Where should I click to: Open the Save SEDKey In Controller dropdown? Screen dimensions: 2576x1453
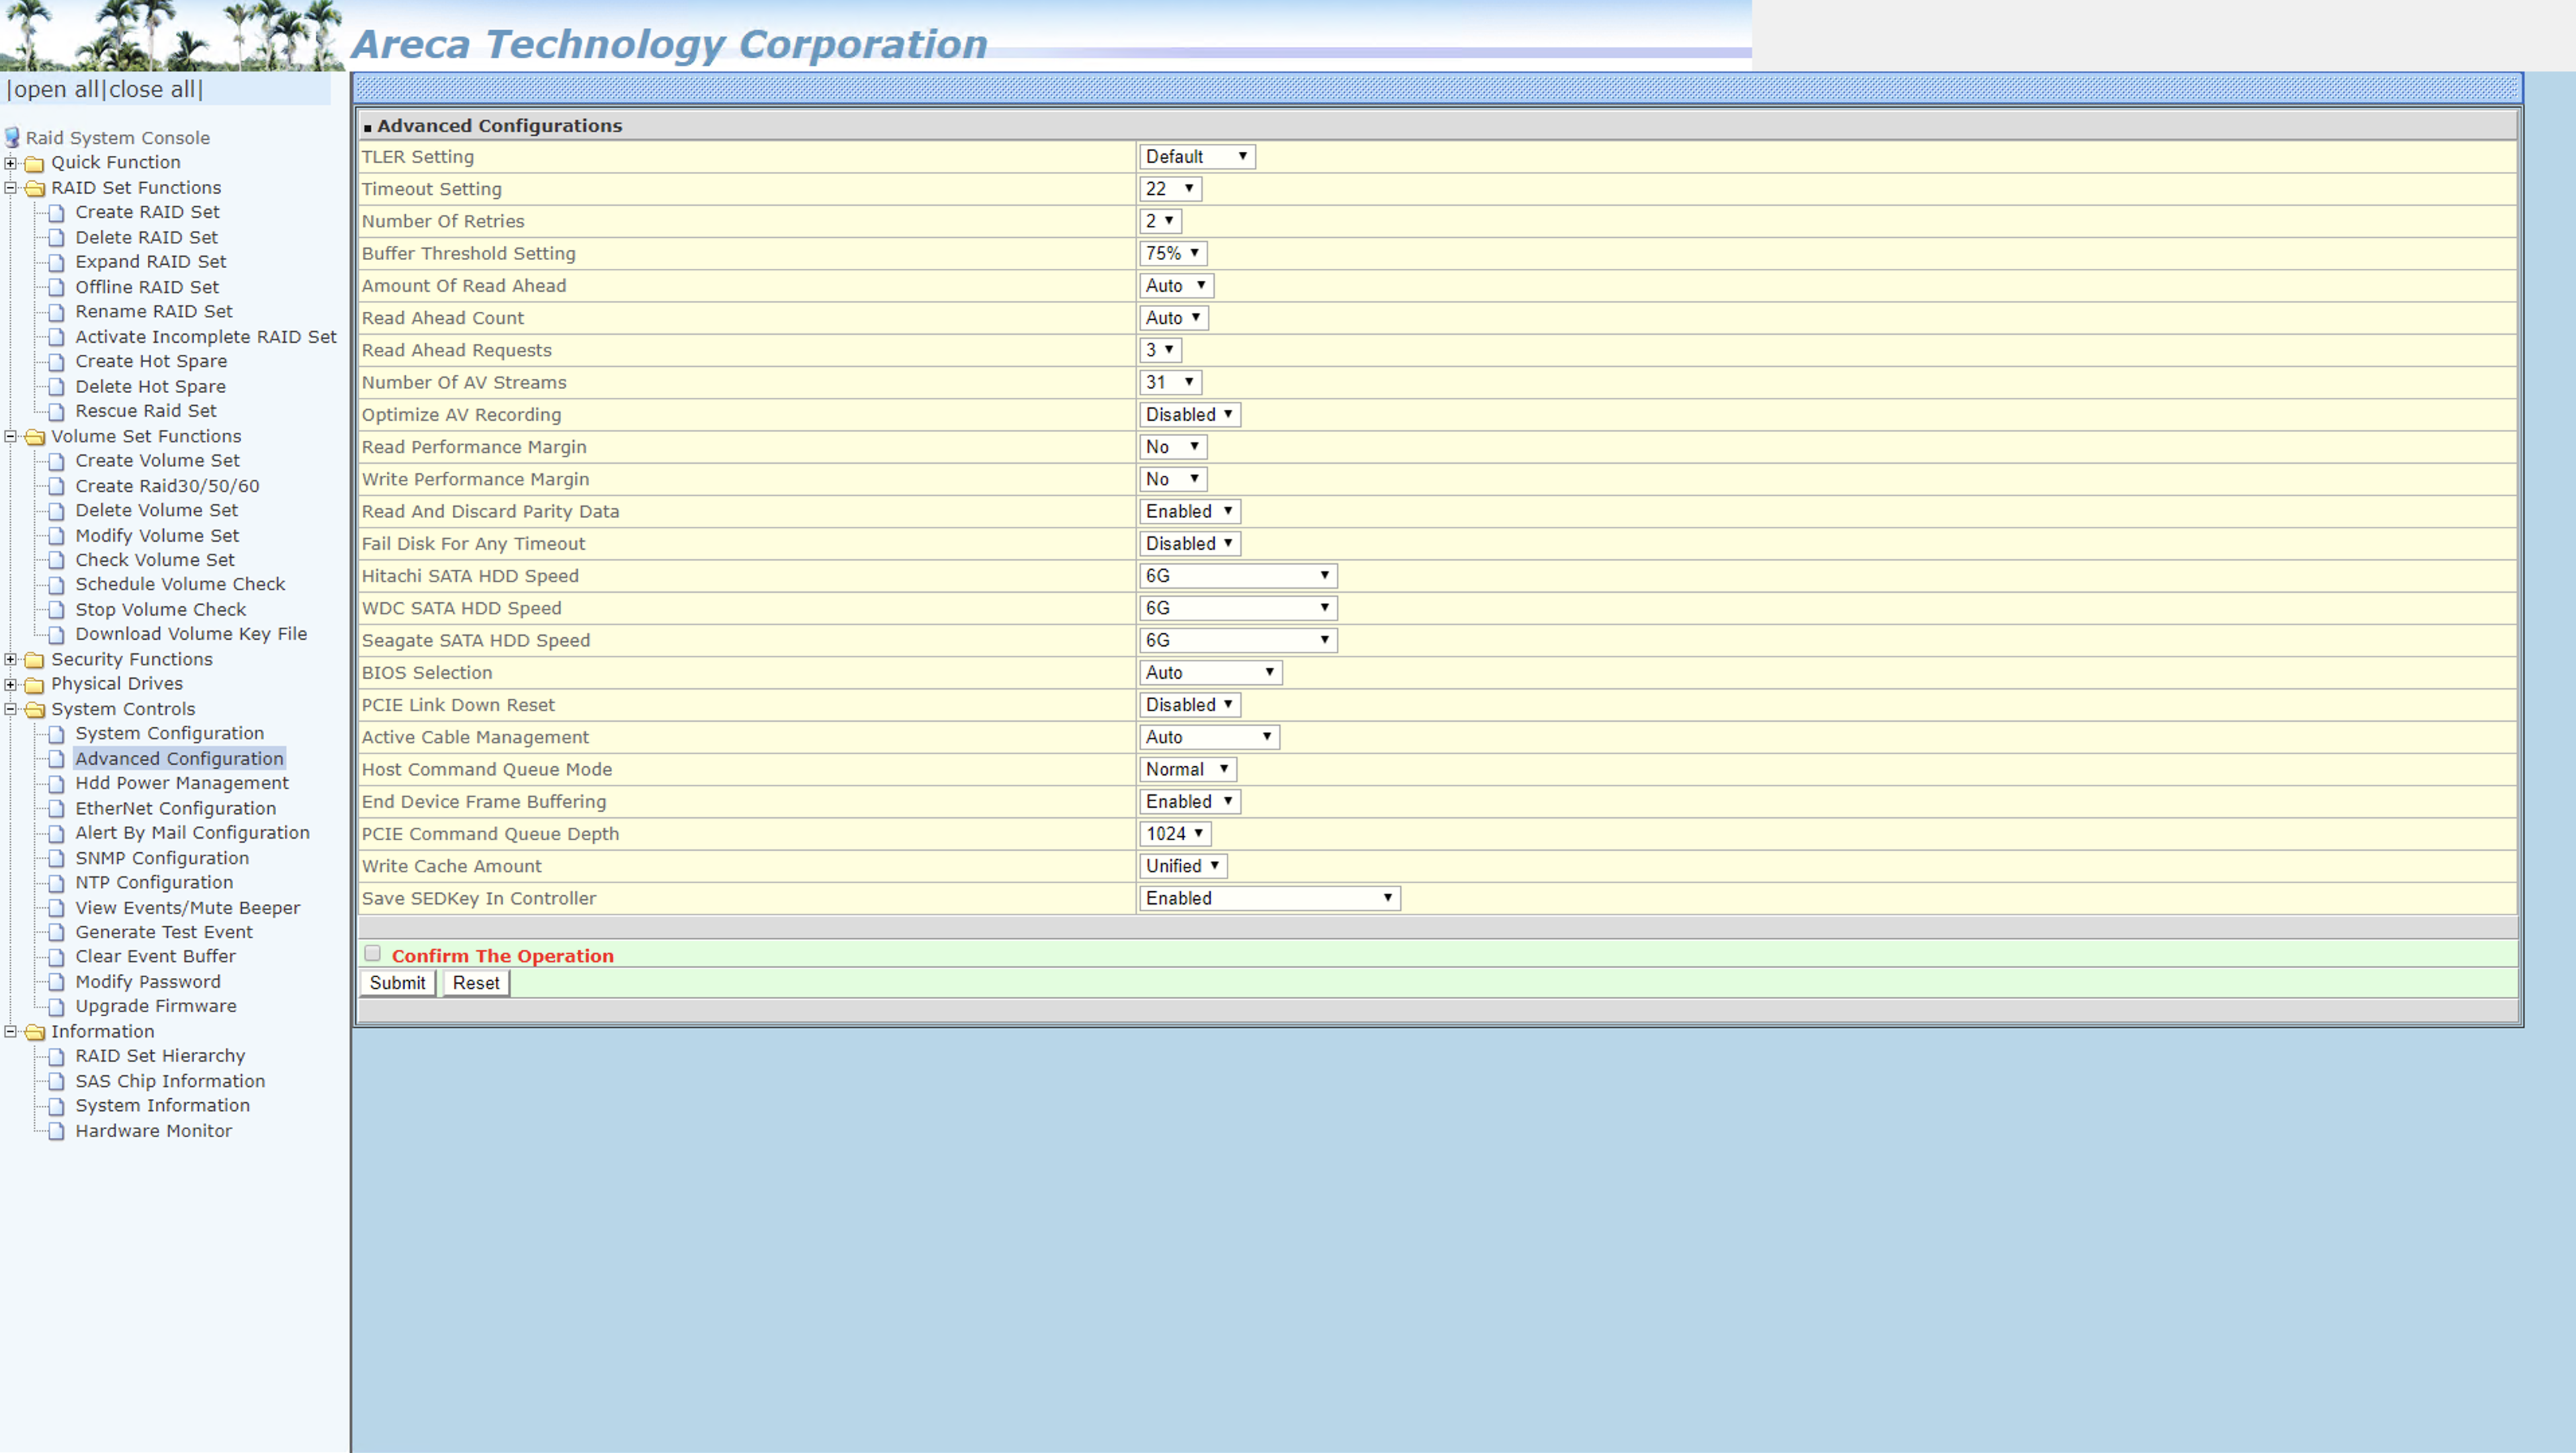1270,899
